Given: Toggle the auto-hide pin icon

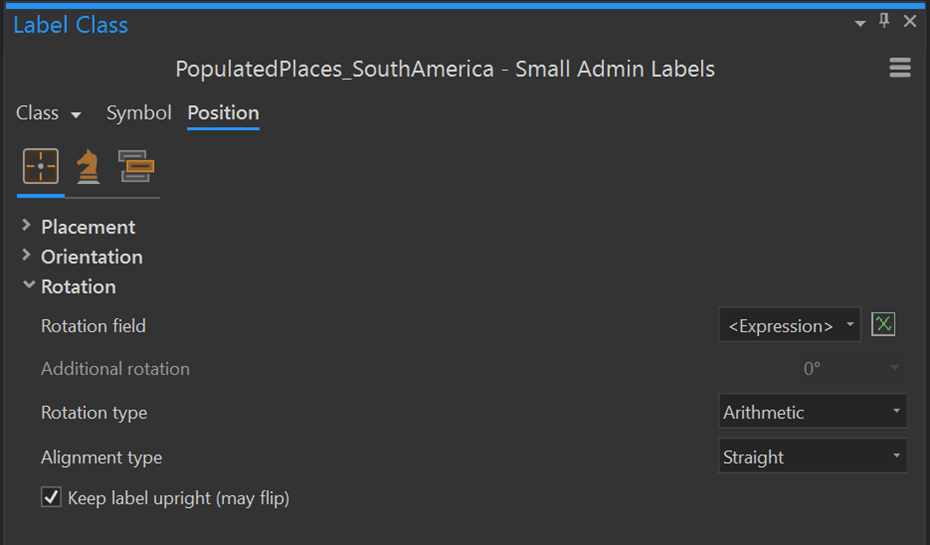Looking at the screenshot, I should coord(884,21).
